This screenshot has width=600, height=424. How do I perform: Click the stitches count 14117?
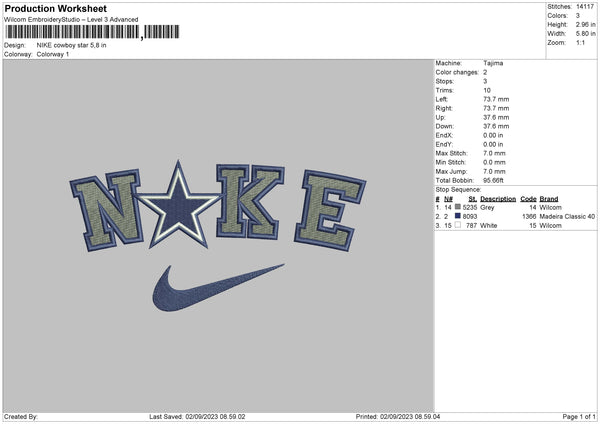click(585, 7)
